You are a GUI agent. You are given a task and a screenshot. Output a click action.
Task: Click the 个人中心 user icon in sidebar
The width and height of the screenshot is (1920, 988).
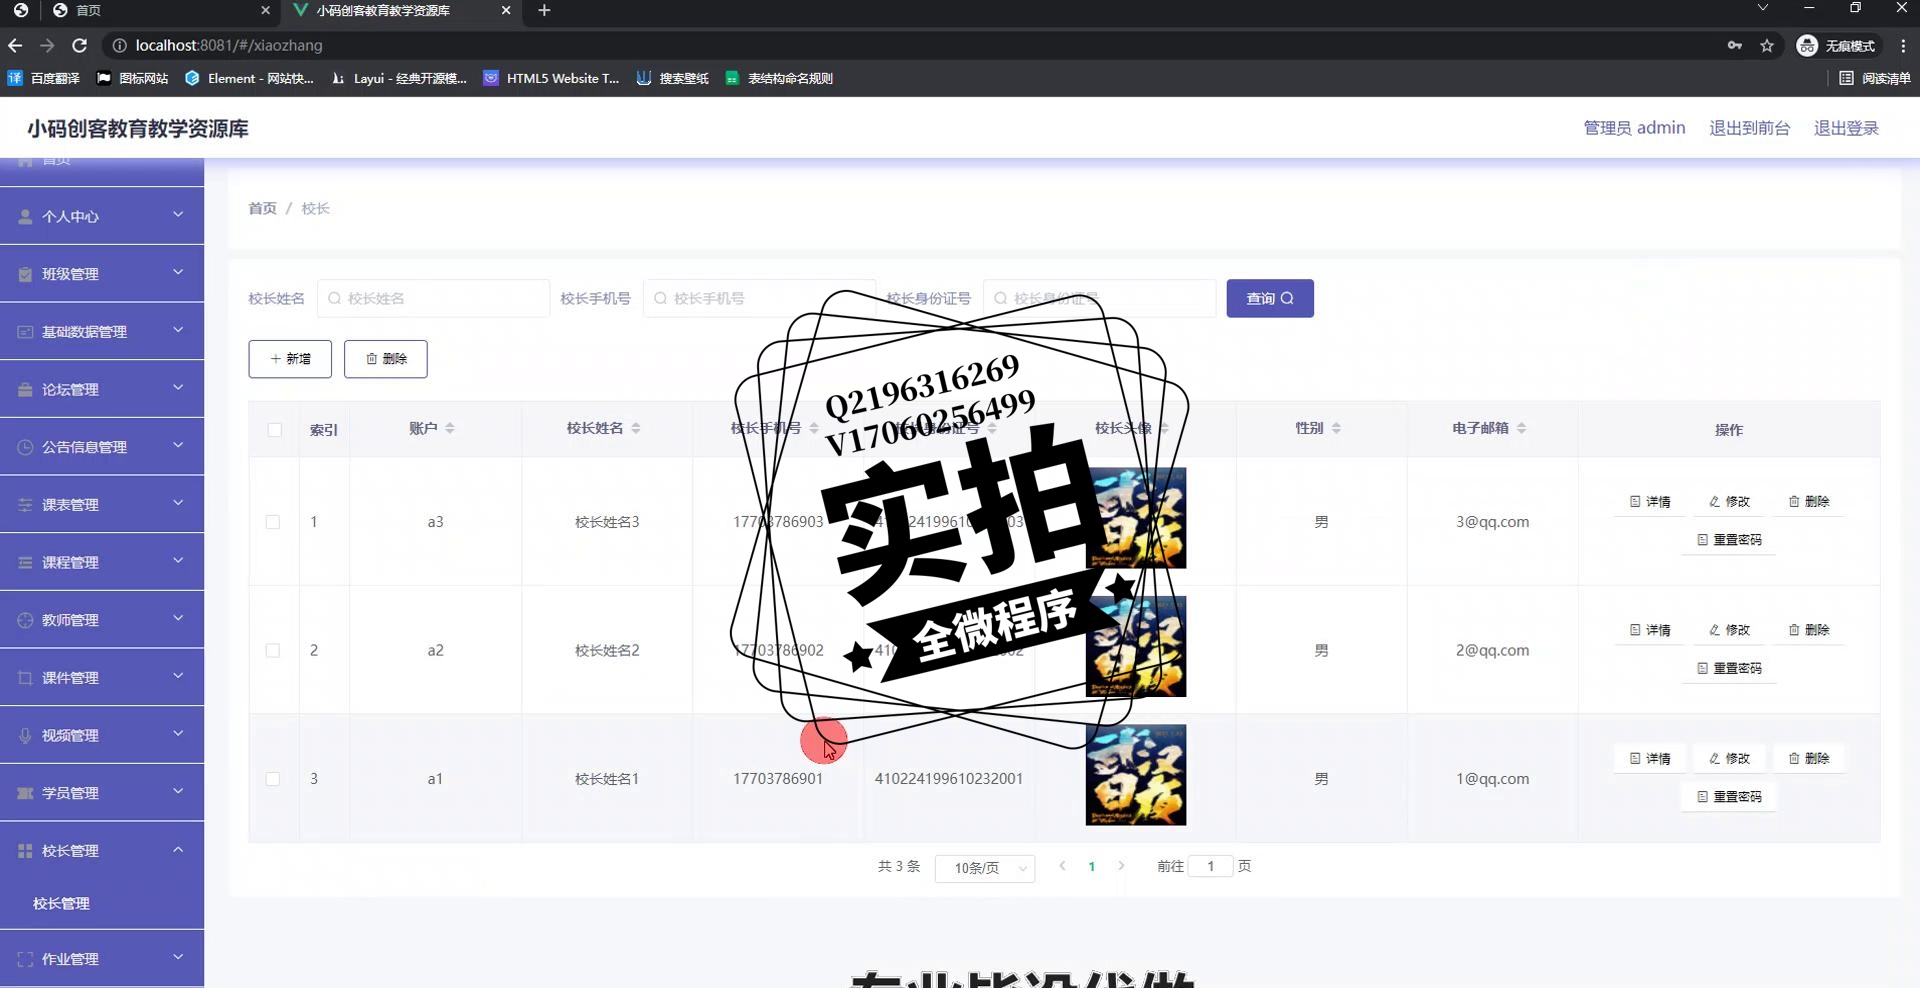pyautogui.click(x=25, y=216)
